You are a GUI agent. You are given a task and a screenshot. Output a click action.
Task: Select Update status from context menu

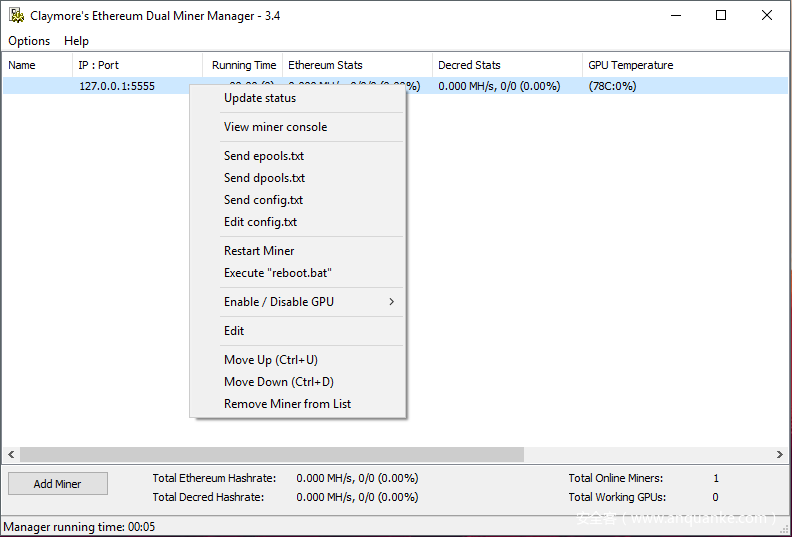[x=260, y=98]
